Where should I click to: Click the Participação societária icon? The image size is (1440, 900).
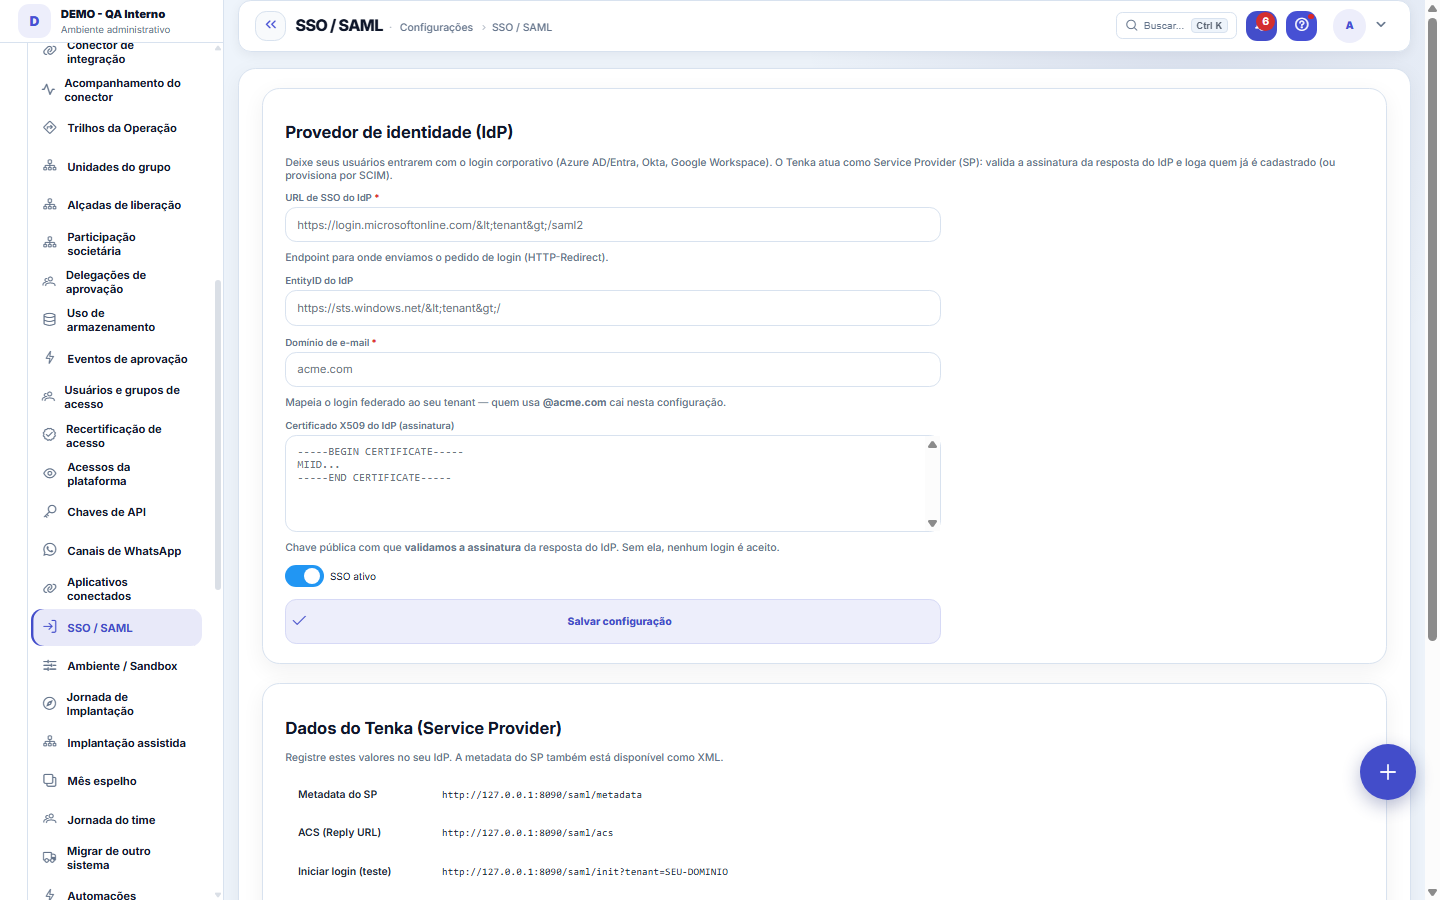[x=50, y=243]
